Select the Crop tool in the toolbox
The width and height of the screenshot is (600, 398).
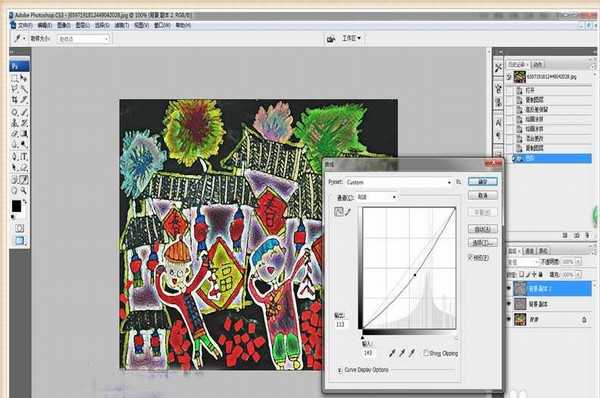coord(15,100)
